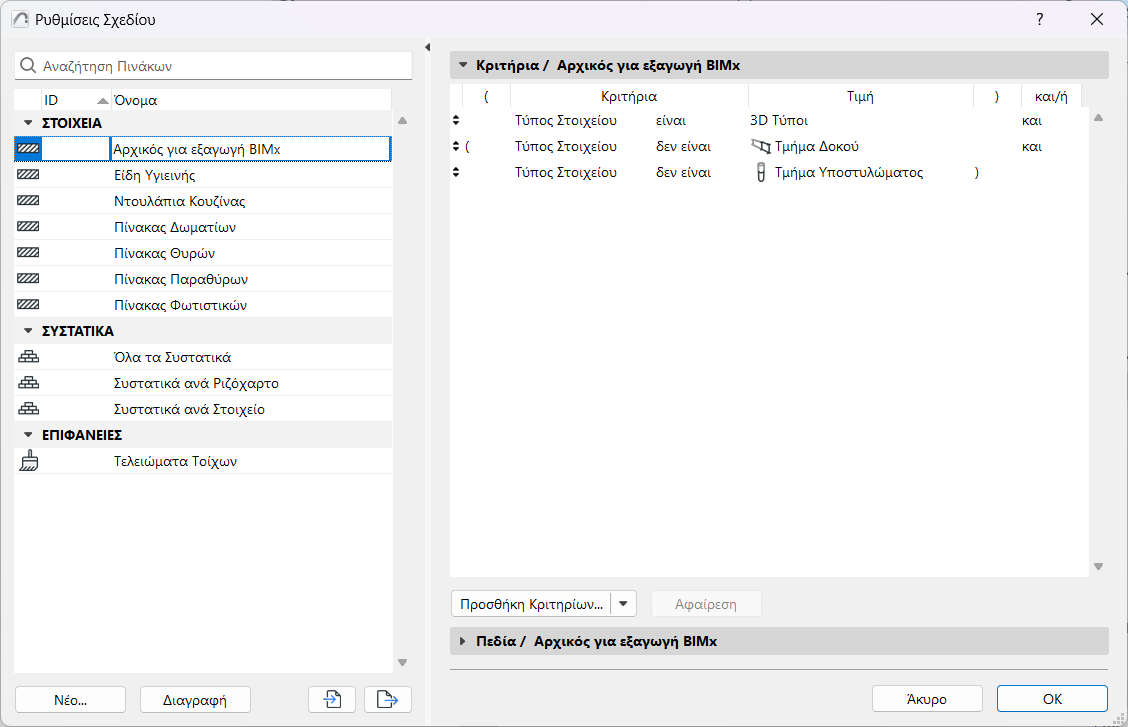Click the reorder handle of the Τμήμα Δοκού criterion

tap(456, 146)
